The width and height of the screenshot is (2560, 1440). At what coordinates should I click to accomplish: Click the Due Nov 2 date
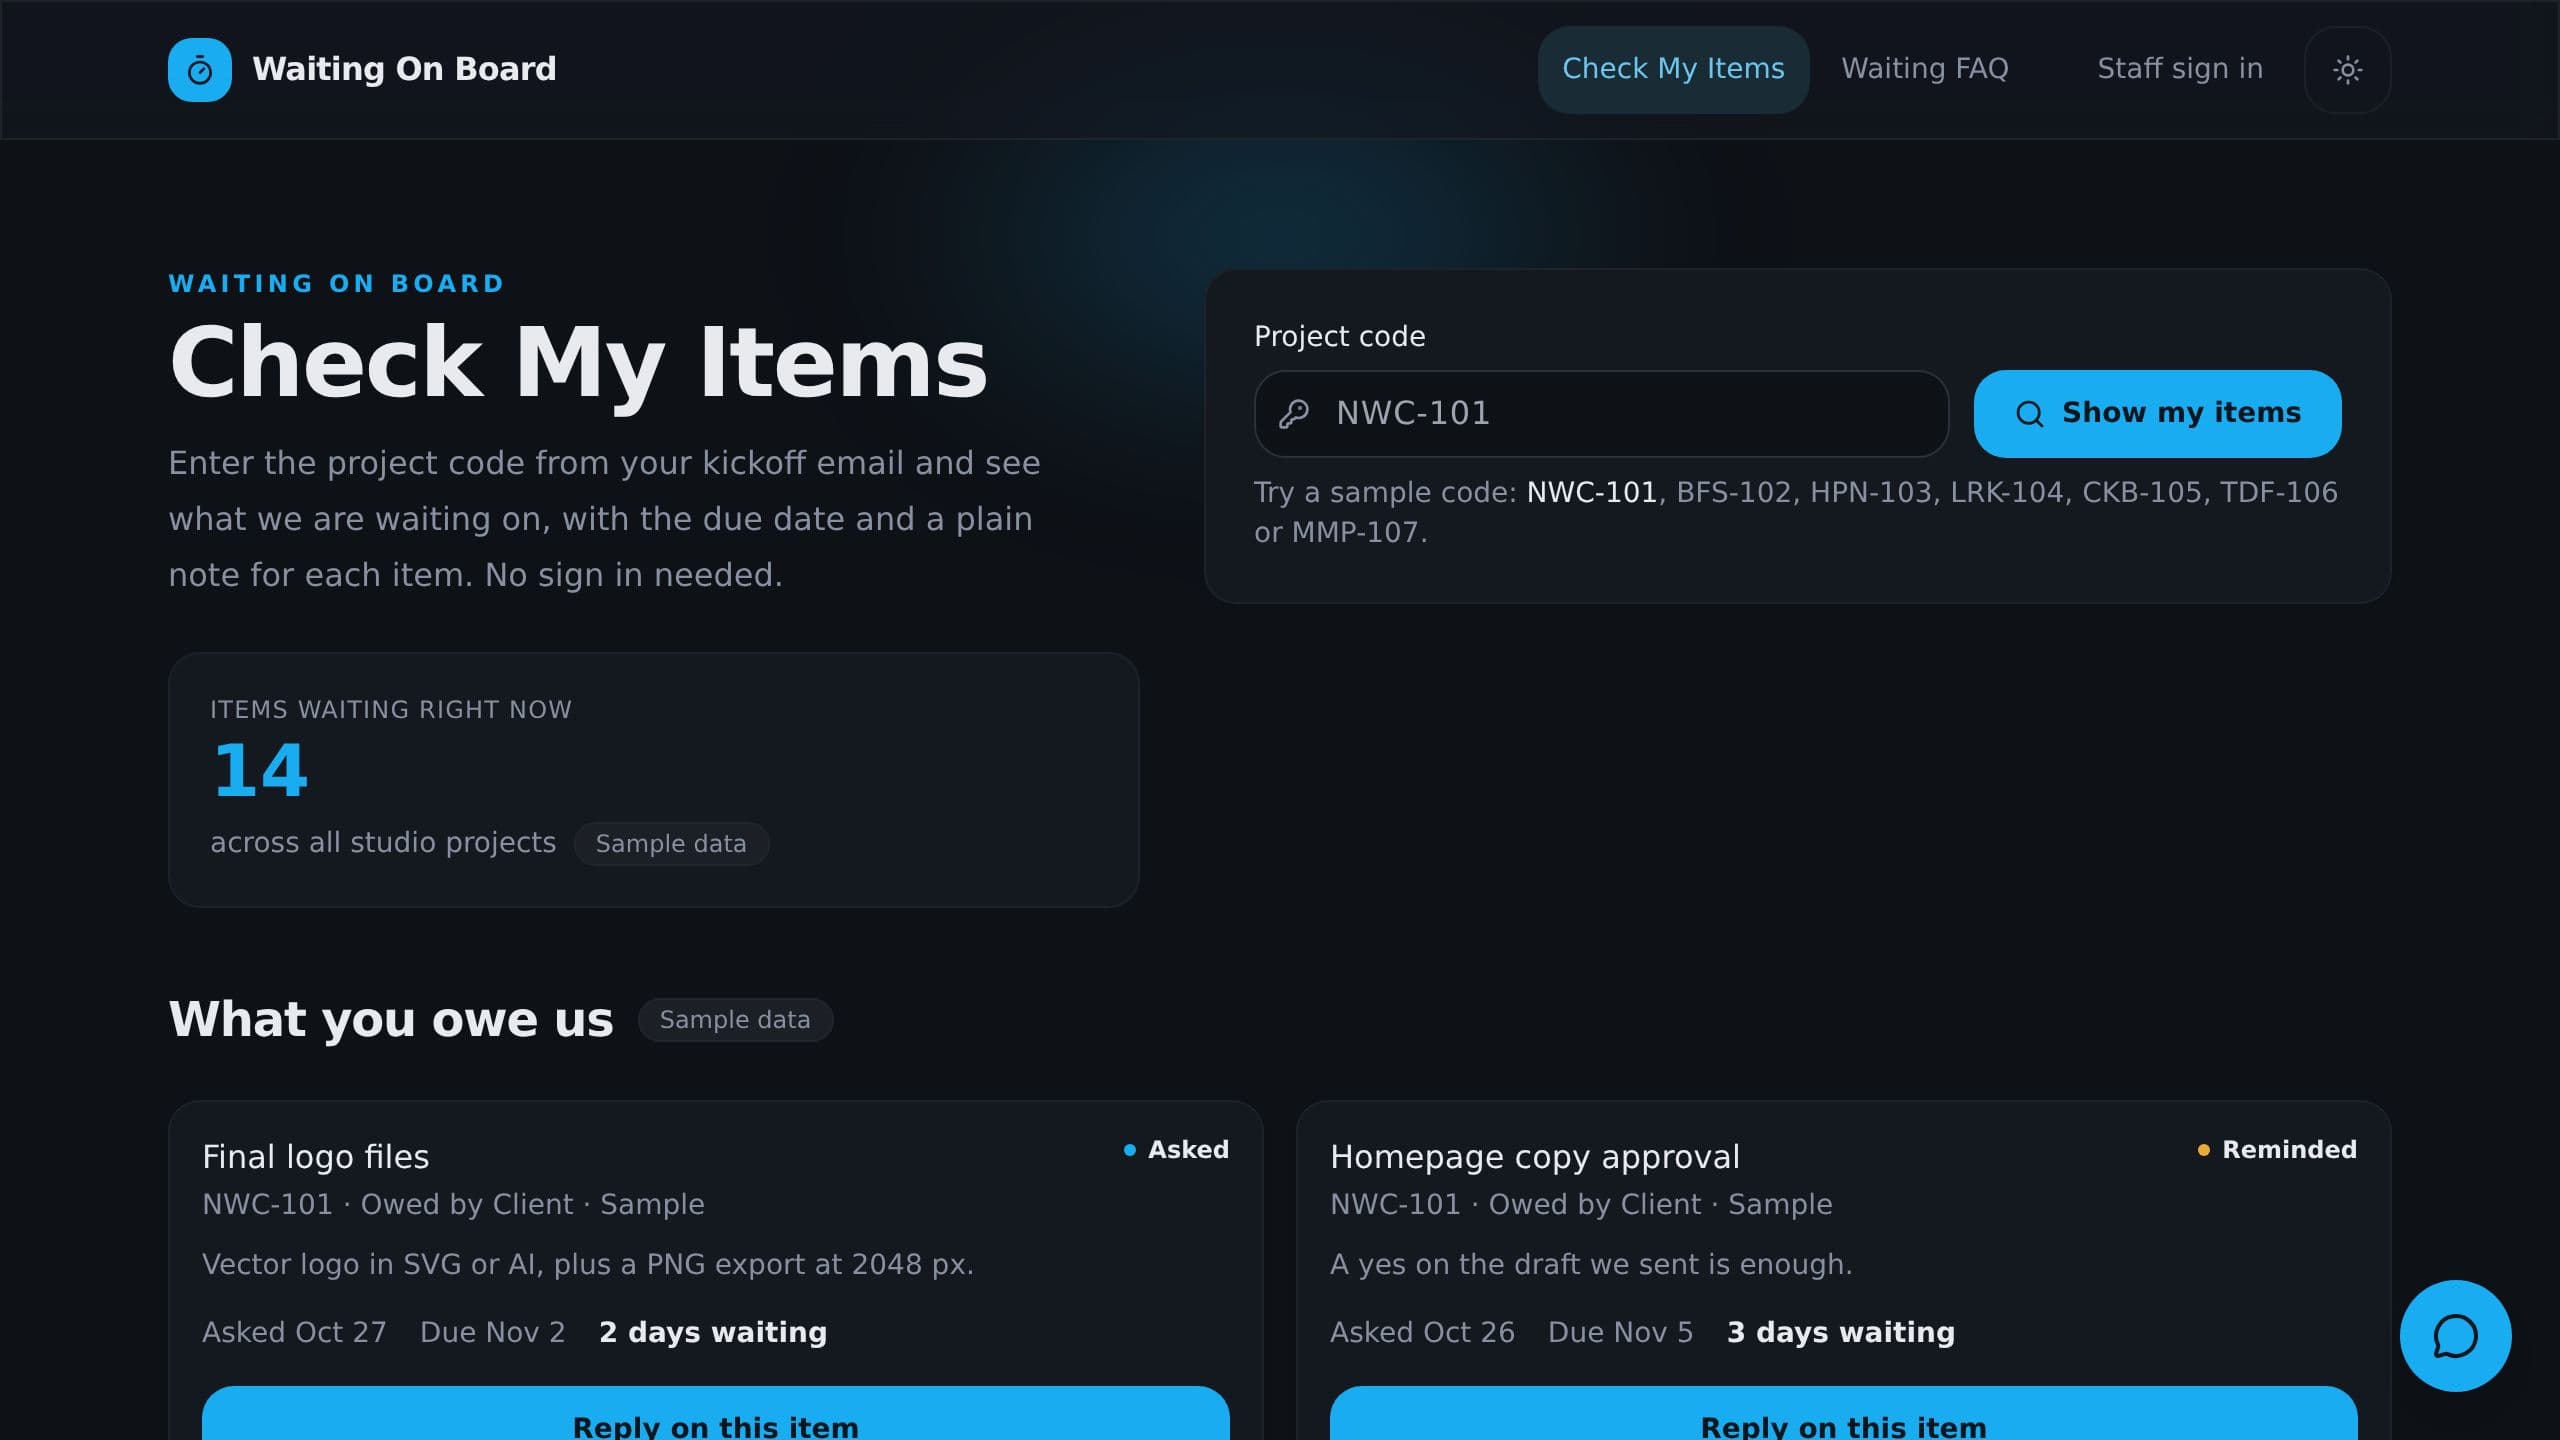[x=492, y=1332]
